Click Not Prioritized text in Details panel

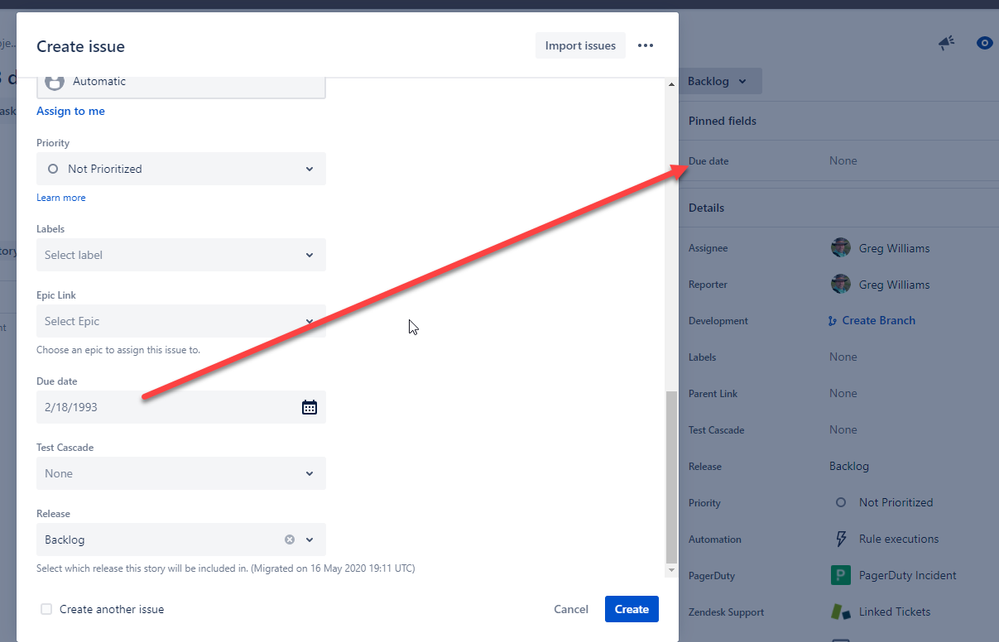point(896,503)
